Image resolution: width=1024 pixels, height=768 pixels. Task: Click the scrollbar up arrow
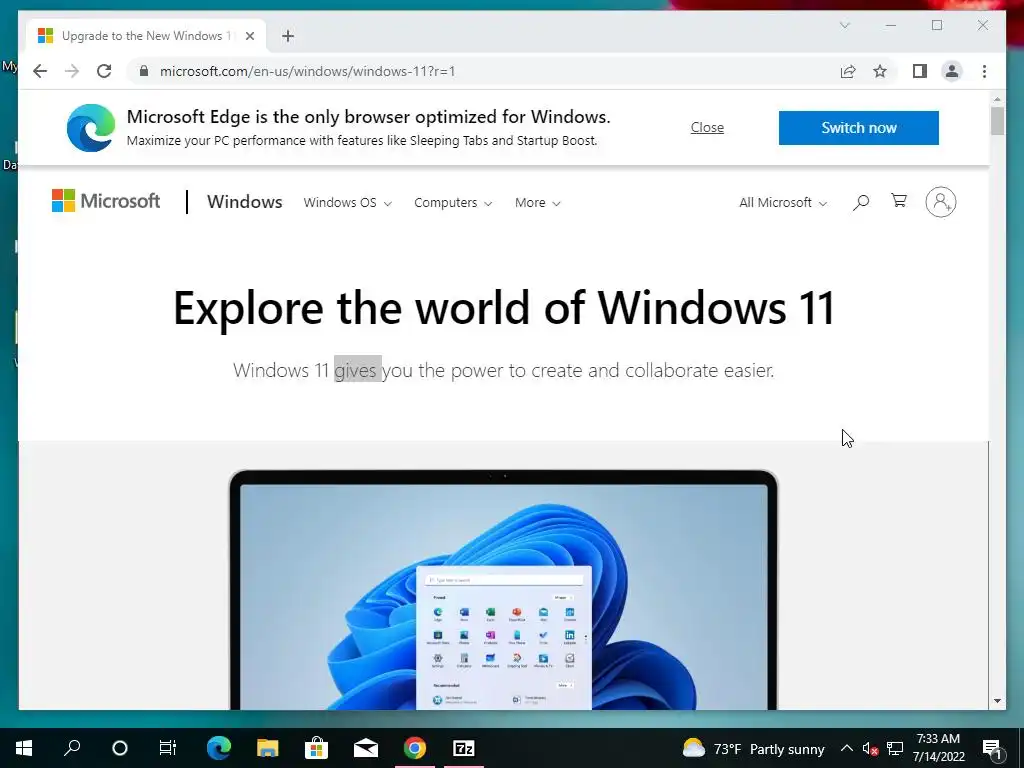[x=997, y=99]
